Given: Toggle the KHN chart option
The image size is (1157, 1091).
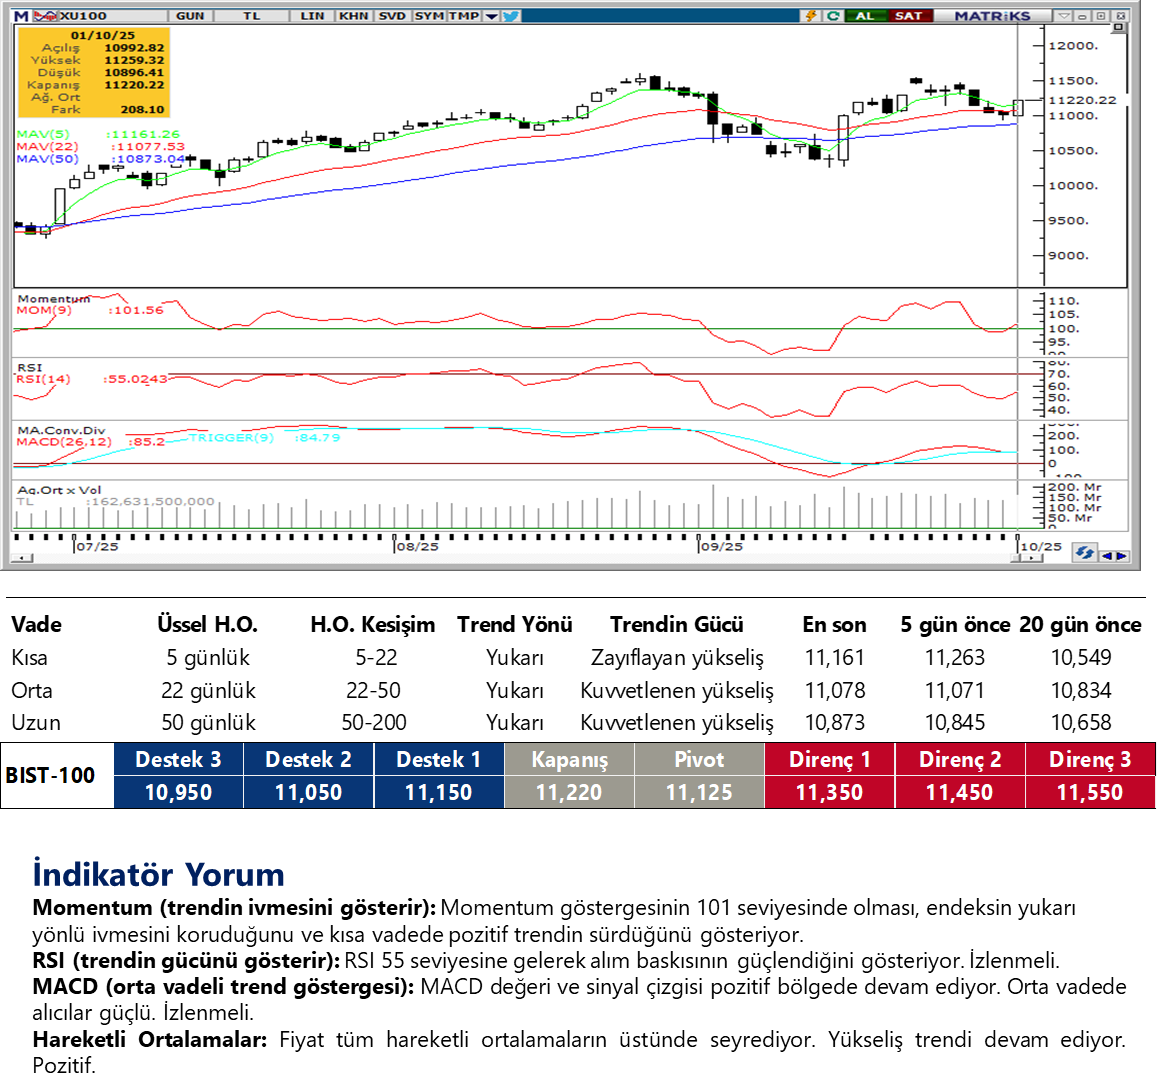Looking at the screenshot, I should click(353, 16).
